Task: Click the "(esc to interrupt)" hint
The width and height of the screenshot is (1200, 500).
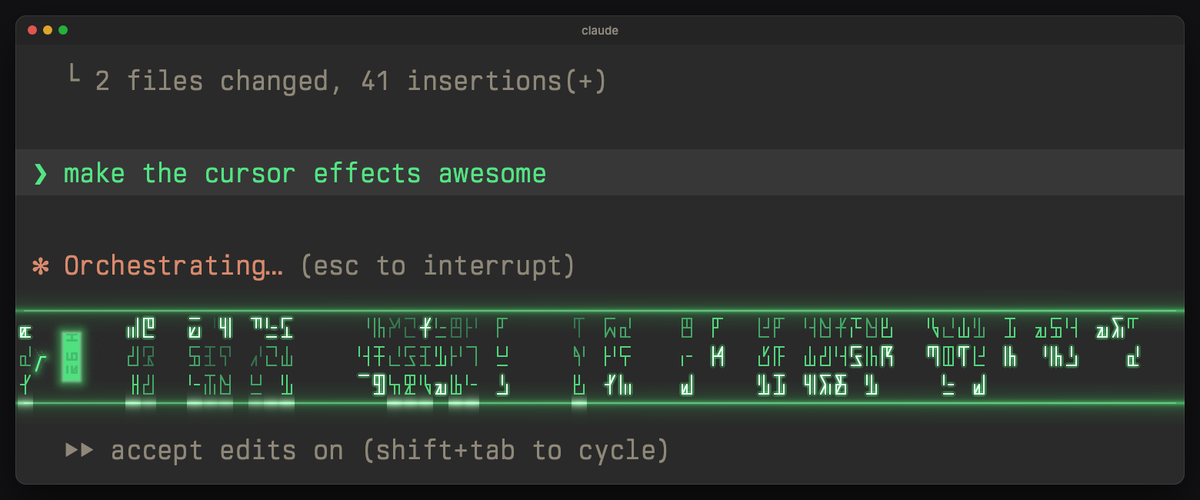Action: point(437,266)
